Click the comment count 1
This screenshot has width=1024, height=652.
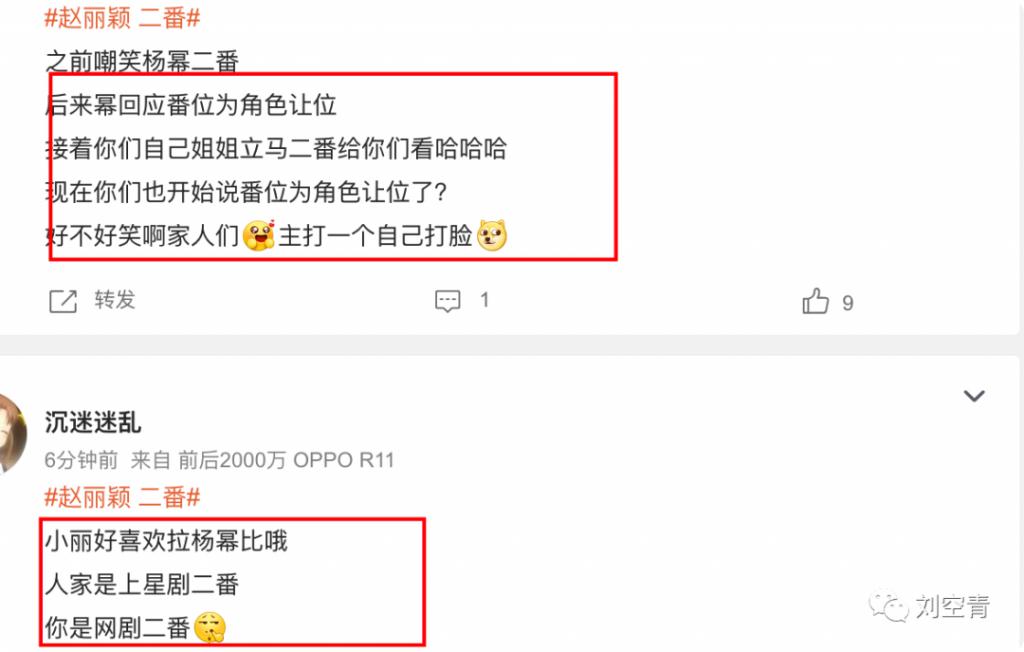[485, 300]
